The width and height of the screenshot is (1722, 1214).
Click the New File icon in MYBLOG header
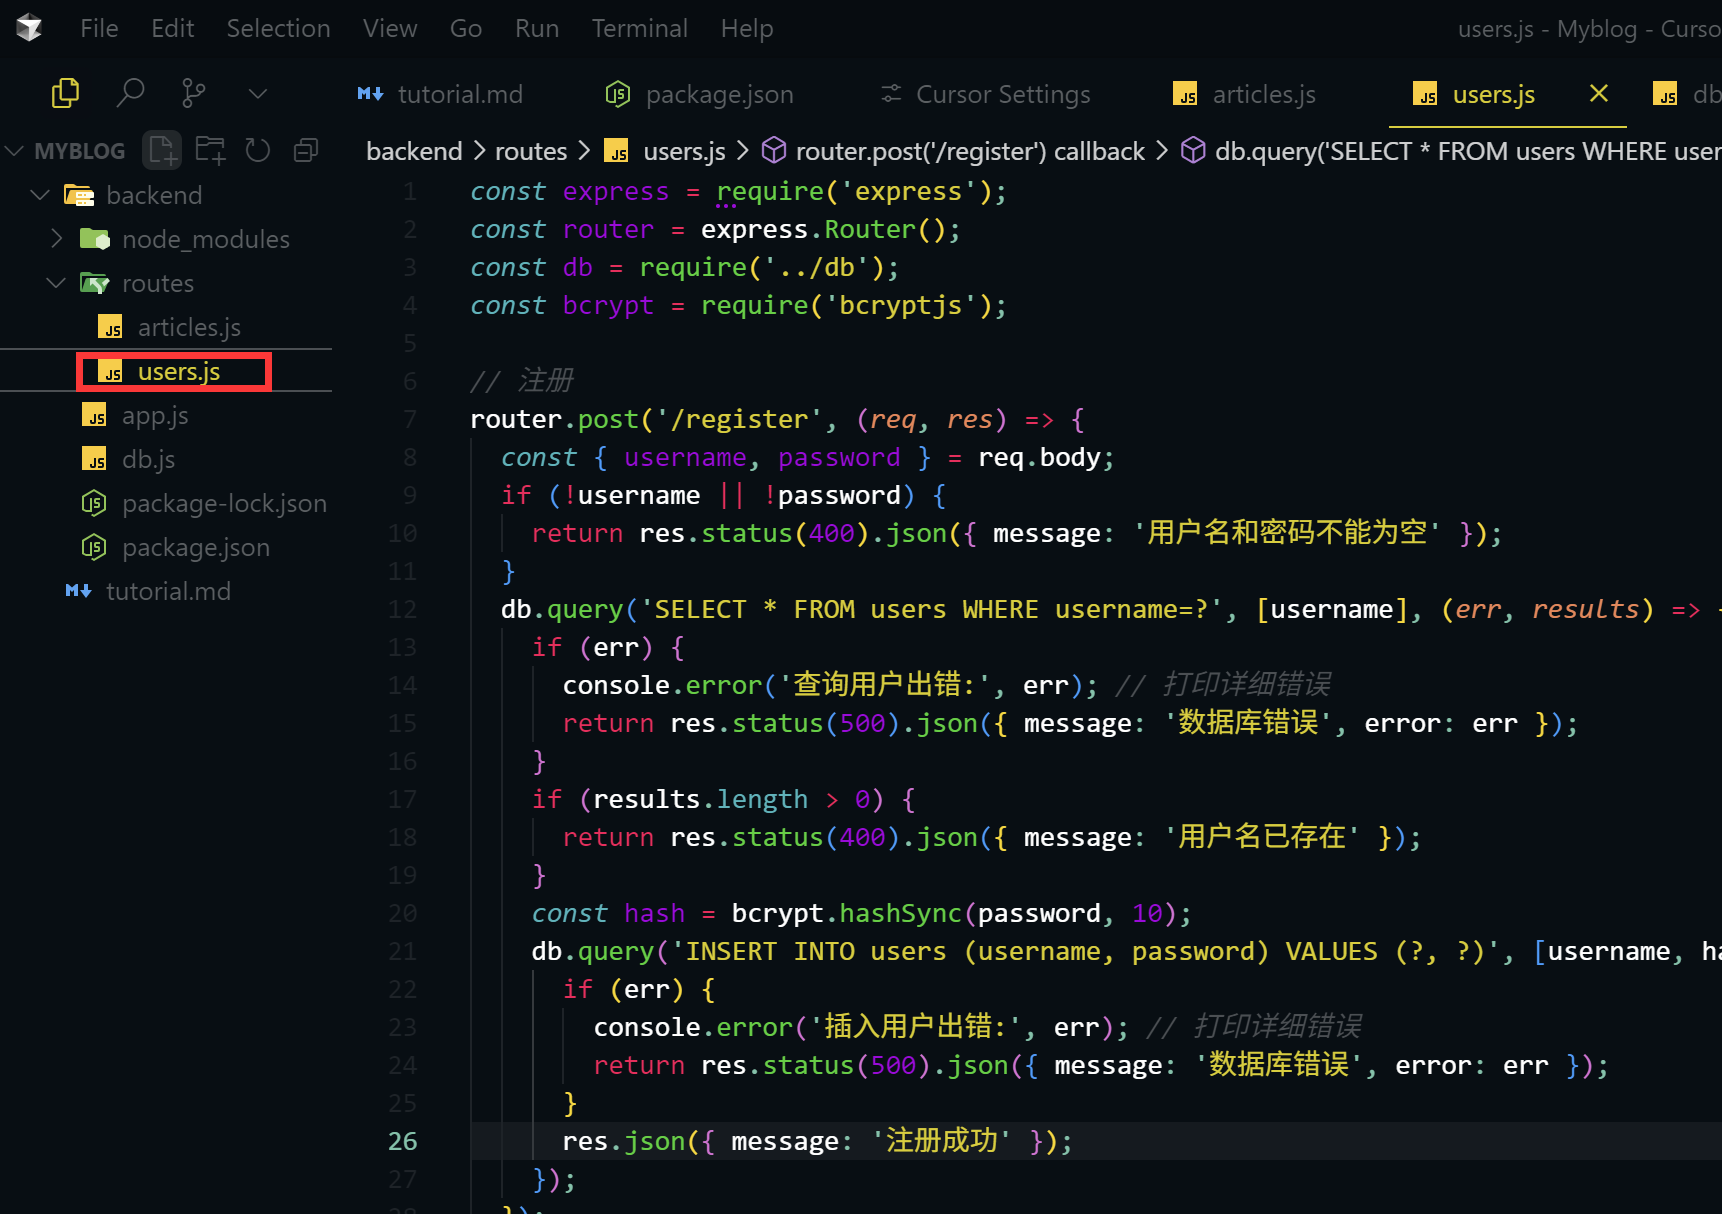click(x=162, y=150)
